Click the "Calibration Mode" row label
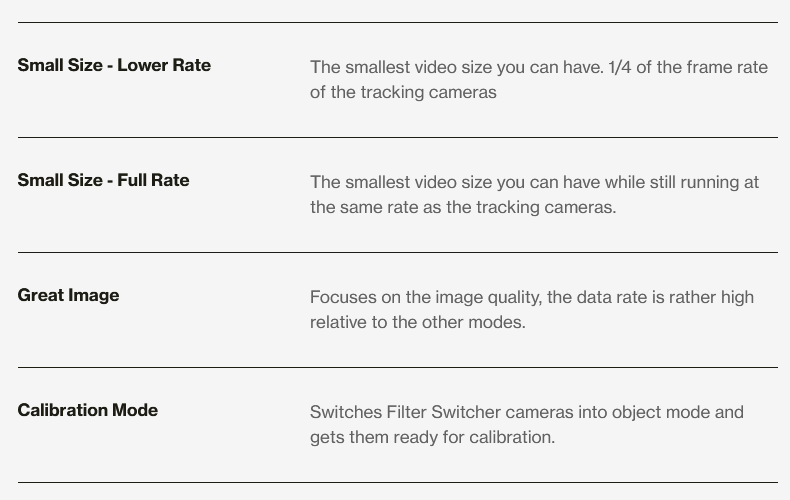Image resolution: width=790 pixels, height=500 pixels. [x=88, y=411]
